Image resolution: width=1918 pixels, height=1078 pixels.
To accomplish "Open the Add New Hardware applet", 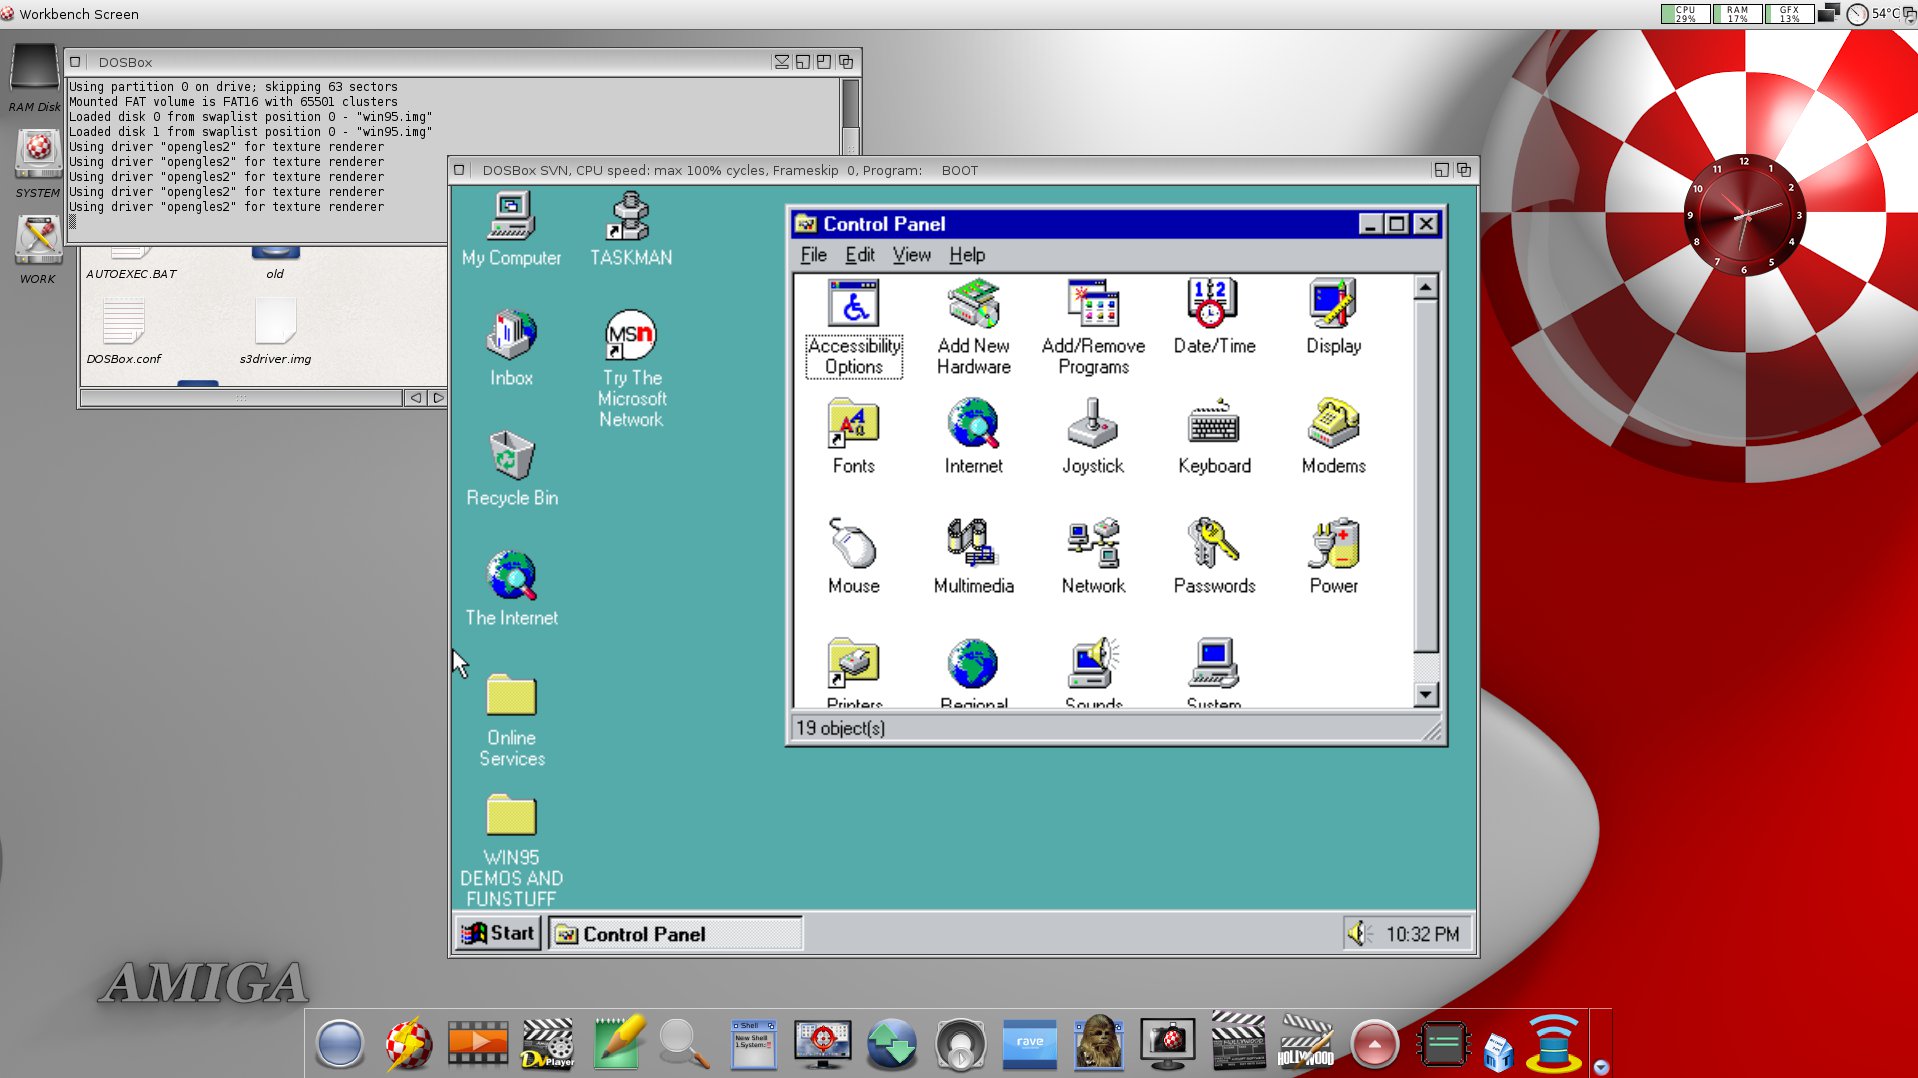I will 973,327.
